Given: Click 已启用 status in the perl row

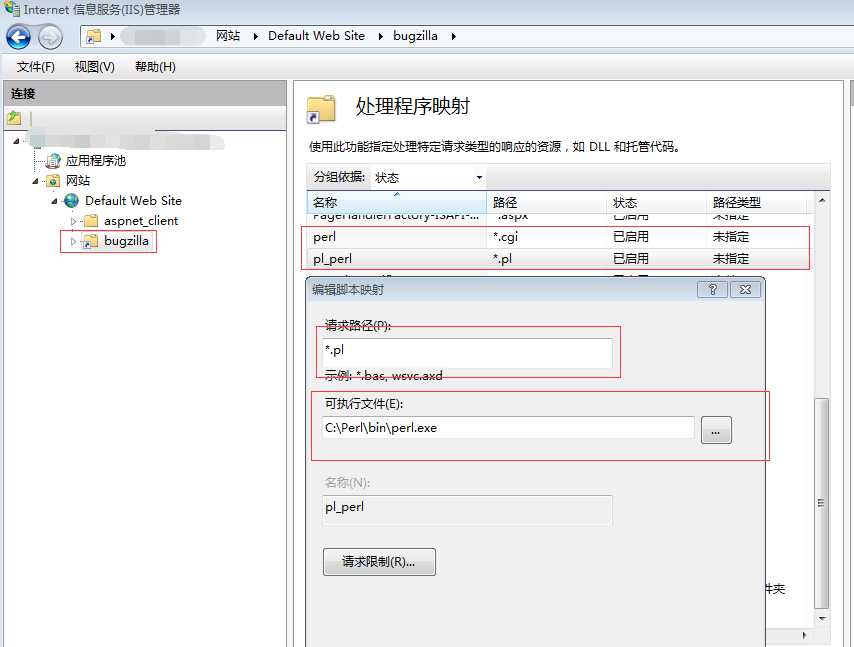Looking at the screenshot, I should click(631, 237).
